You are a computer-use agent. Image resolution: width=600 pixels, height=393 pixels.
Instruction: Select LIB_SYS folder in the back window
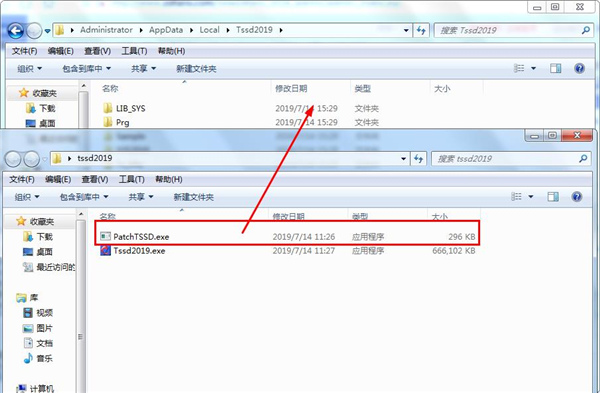pos(130,109)
